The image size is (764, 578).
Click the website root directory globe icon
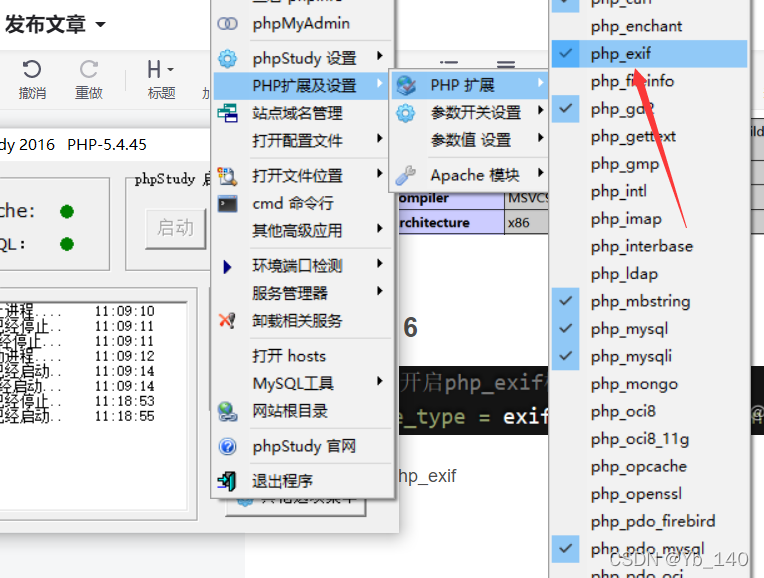[228, 411]
